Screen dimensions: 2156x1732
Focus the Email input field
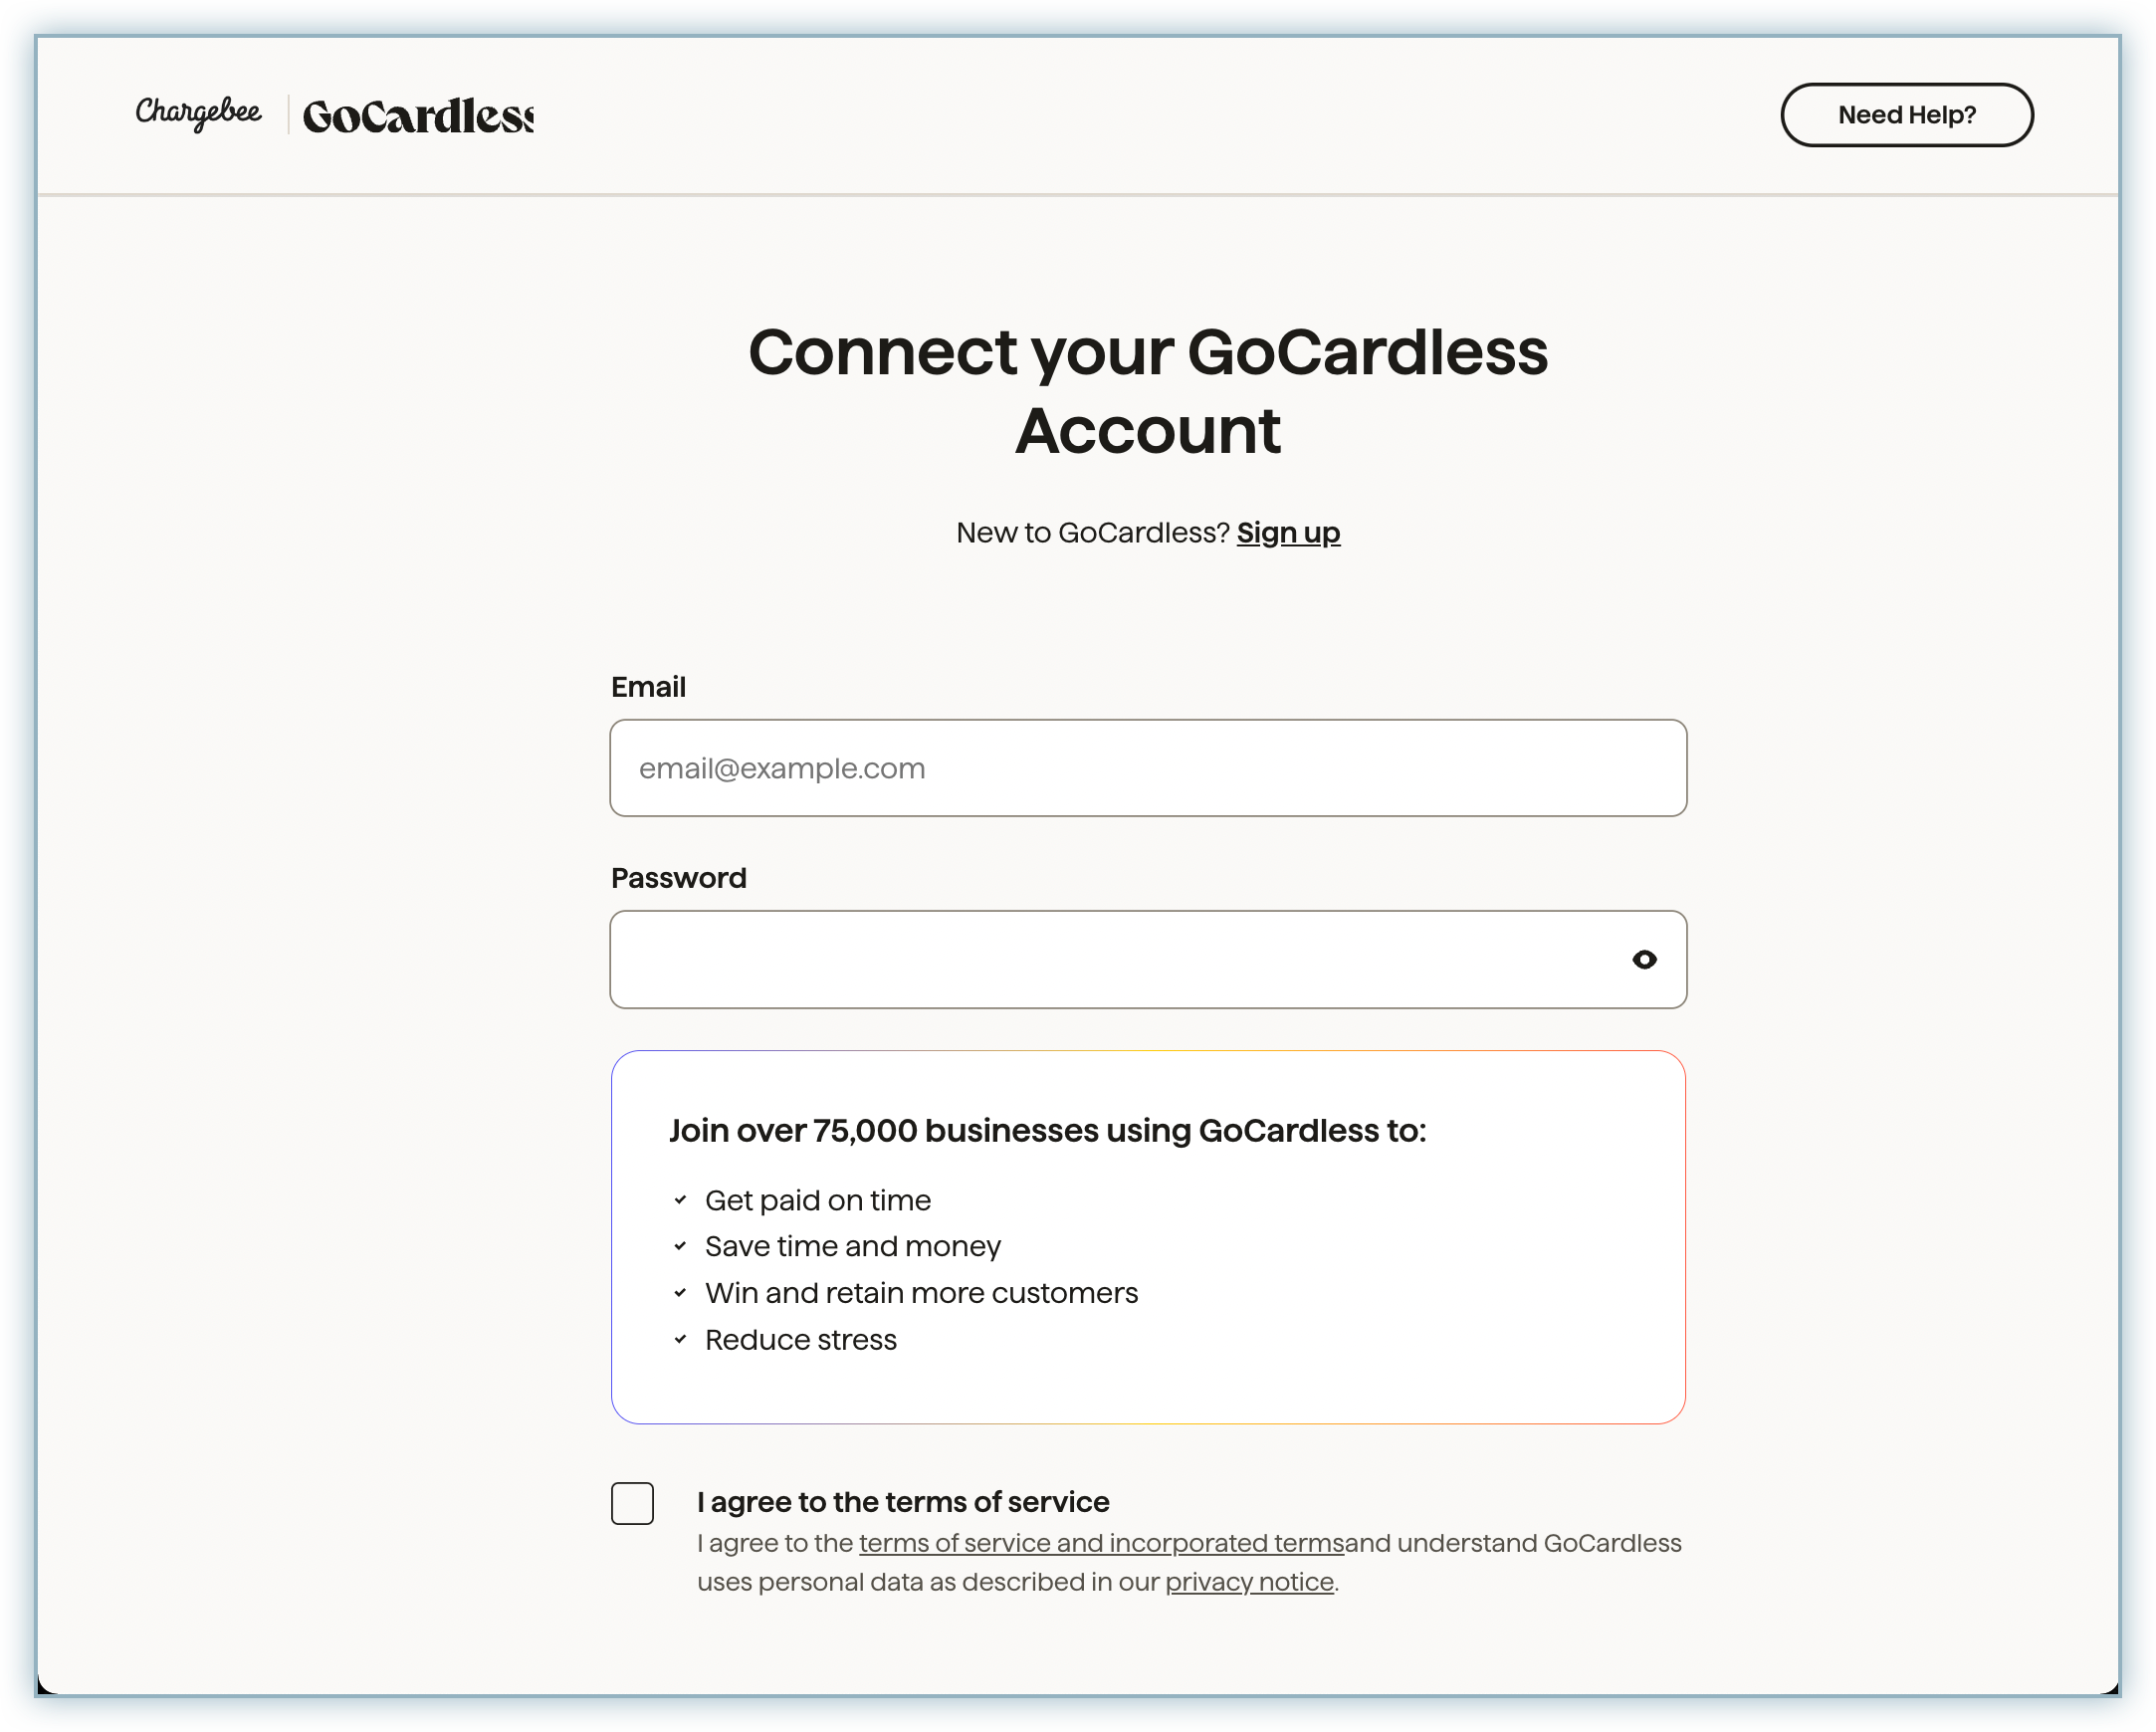1147,768
